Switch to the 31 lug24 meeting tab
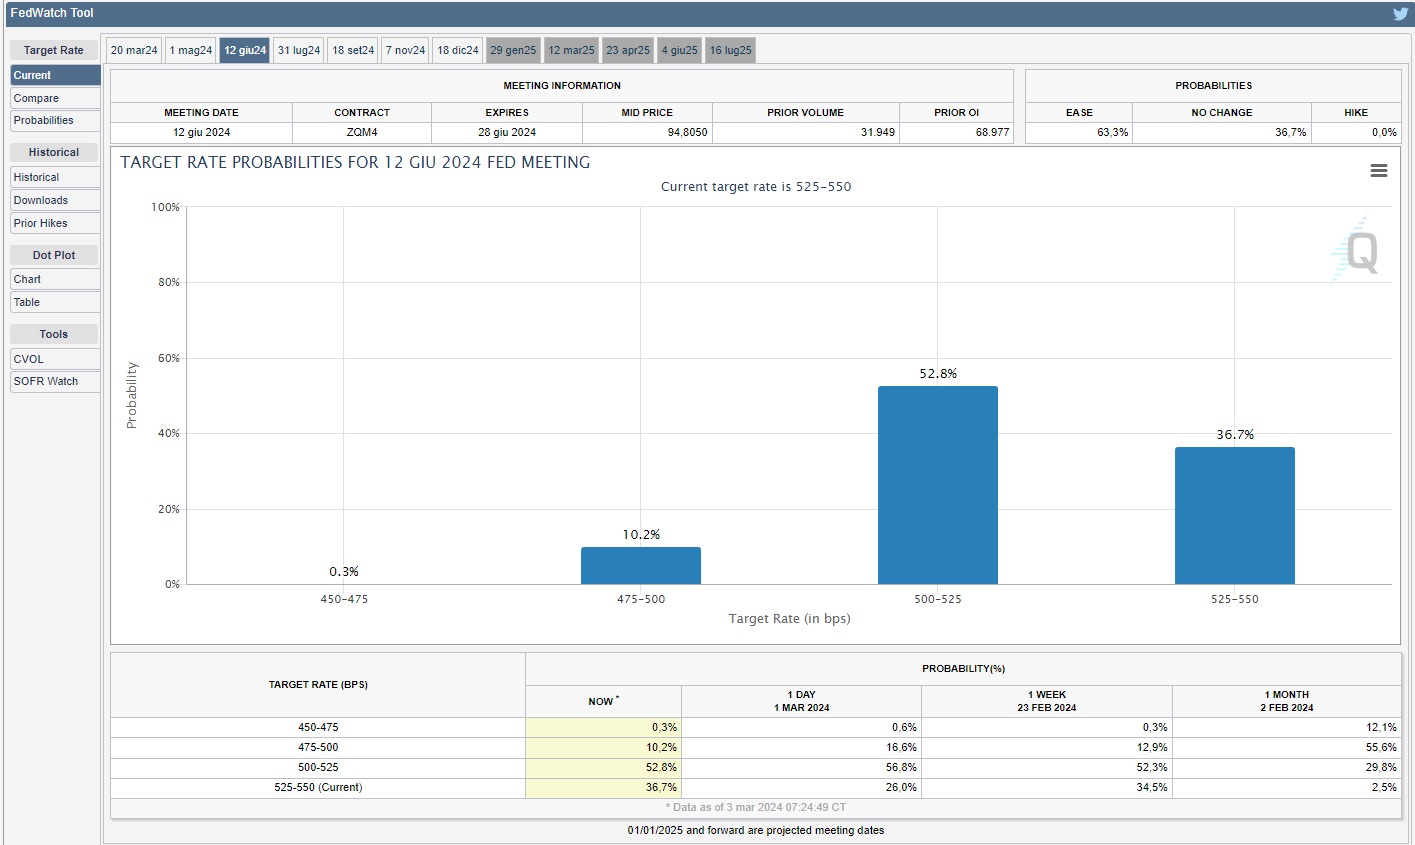The width and height of the screenshot is (1415, 845). [299, 50]
